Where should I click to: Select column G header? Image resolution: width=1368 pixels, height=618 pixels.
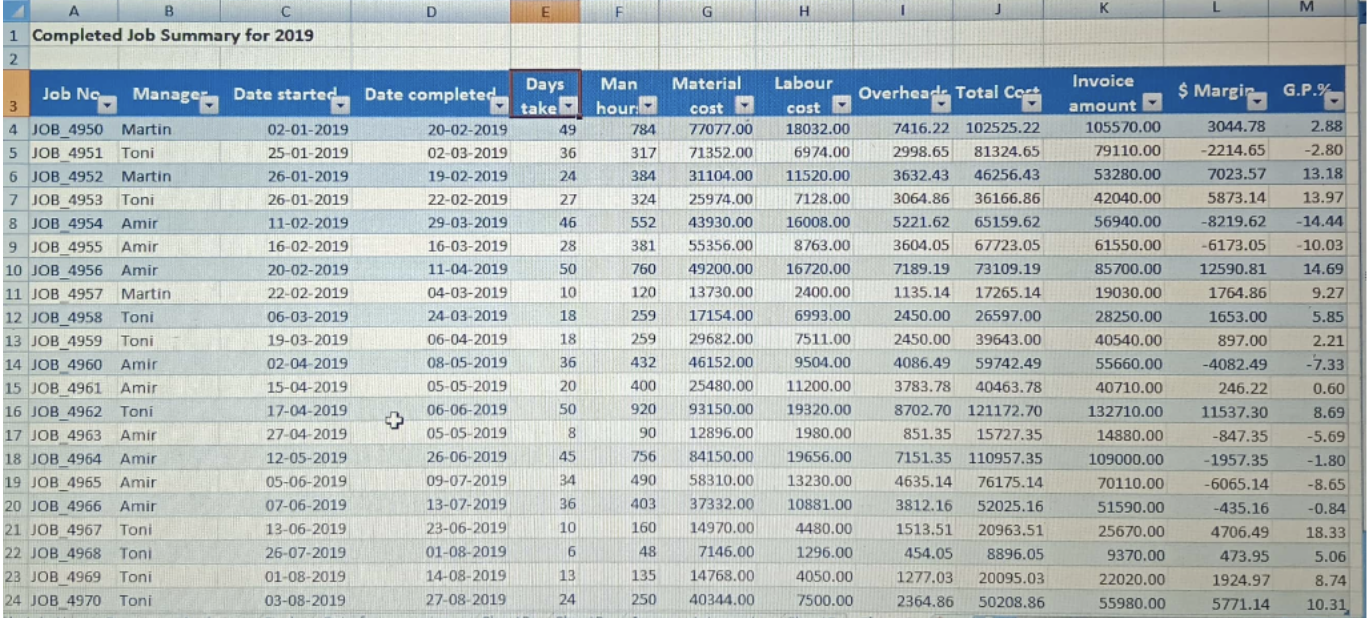point(707,12)
